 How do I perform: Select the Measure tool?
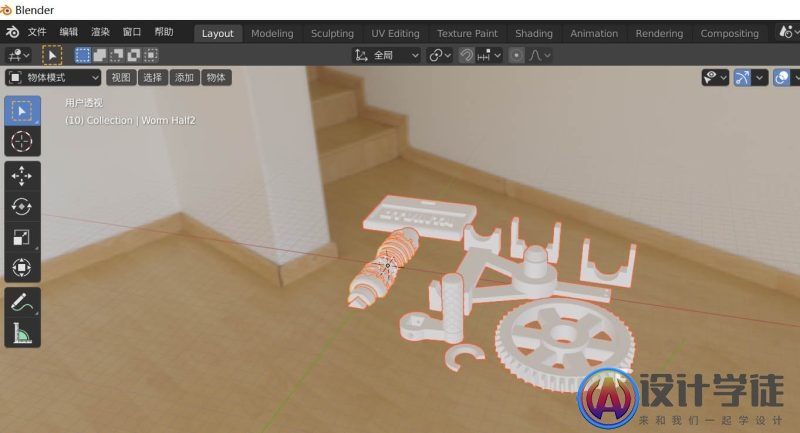pos(22,333)
